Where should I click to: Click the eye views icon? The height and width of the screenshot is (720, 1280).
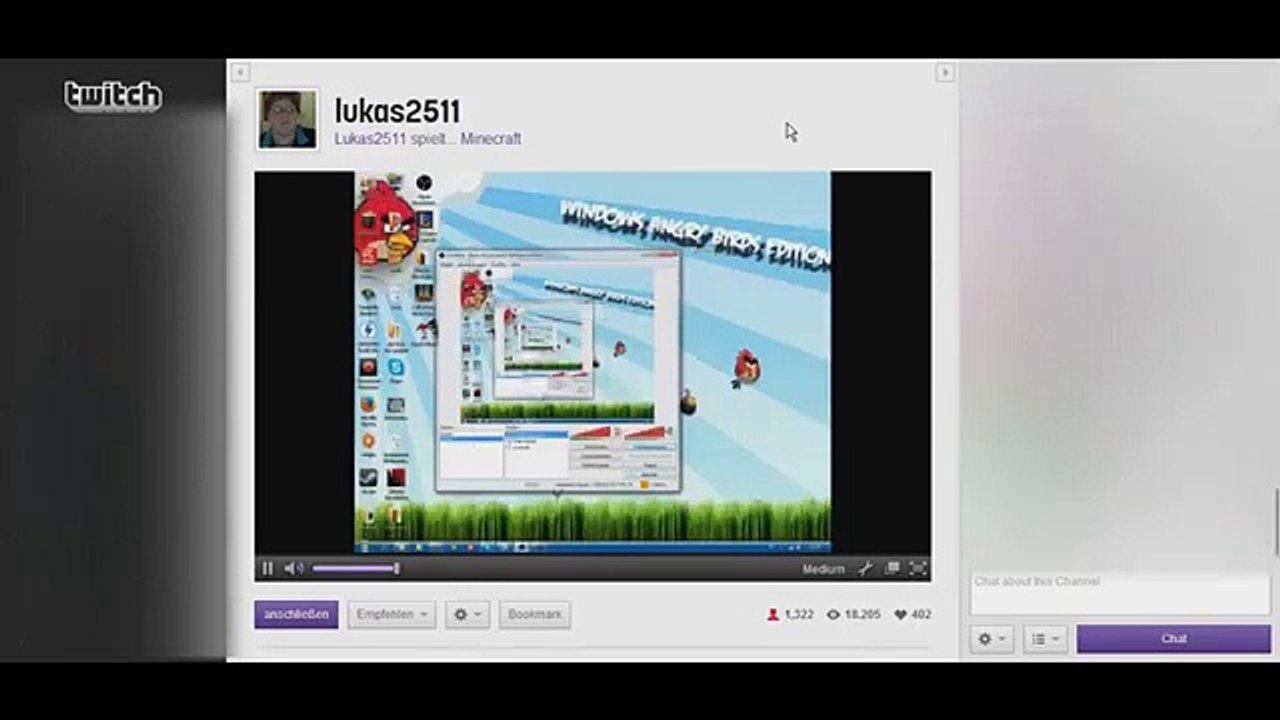click(833, 615)
